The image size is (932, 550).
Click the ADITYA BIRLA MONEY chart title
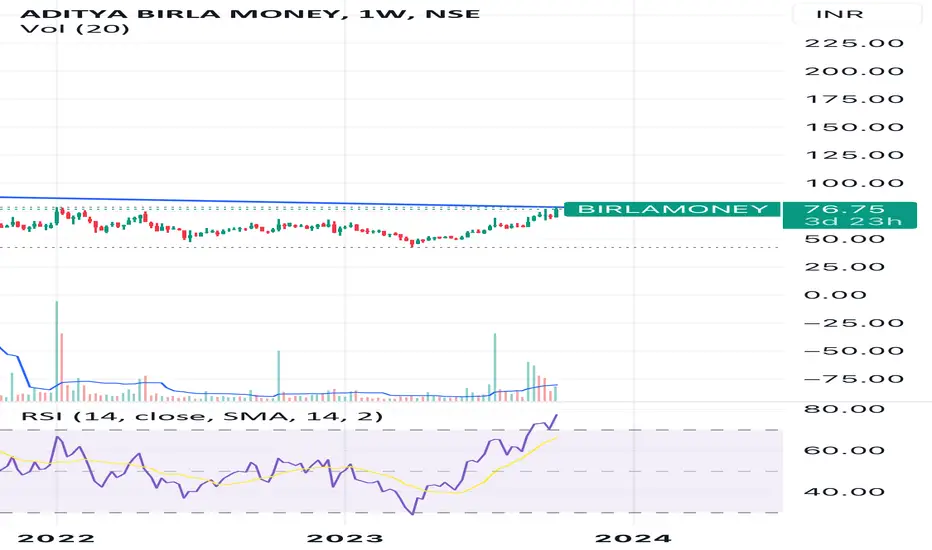coord(250,12)
